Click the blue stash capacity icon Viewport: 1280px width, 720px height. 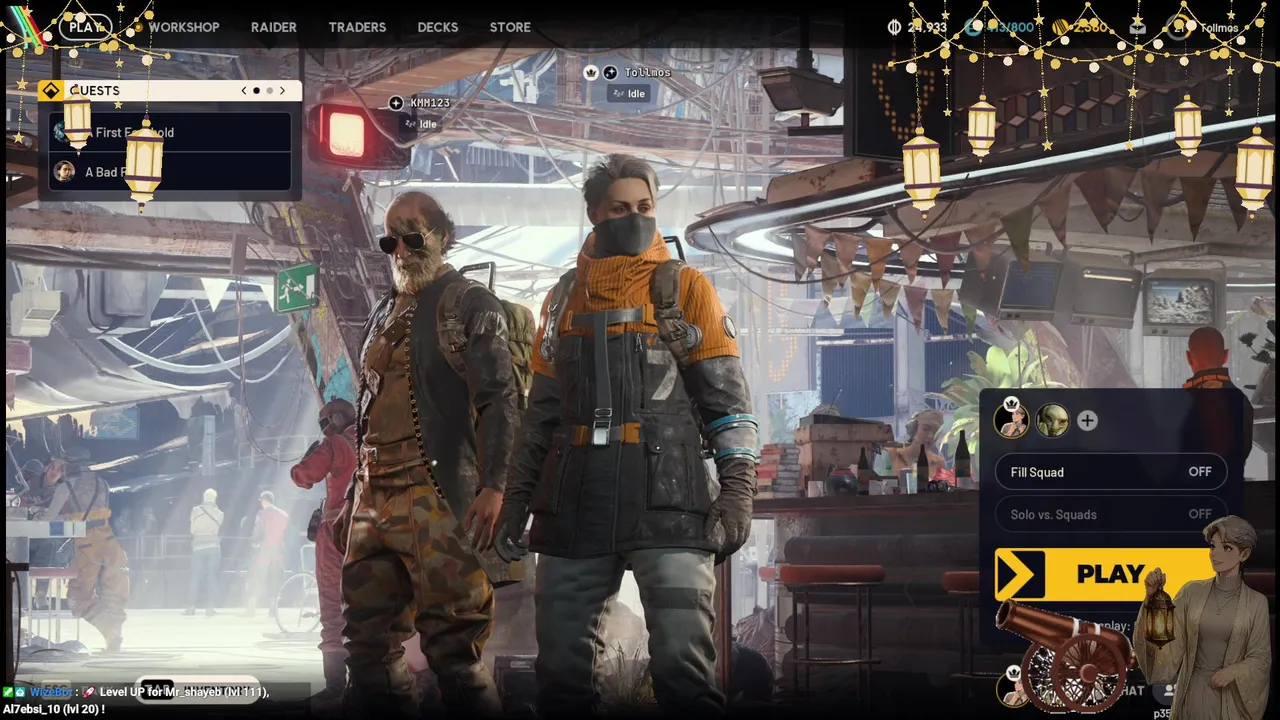tap(972, 27)
